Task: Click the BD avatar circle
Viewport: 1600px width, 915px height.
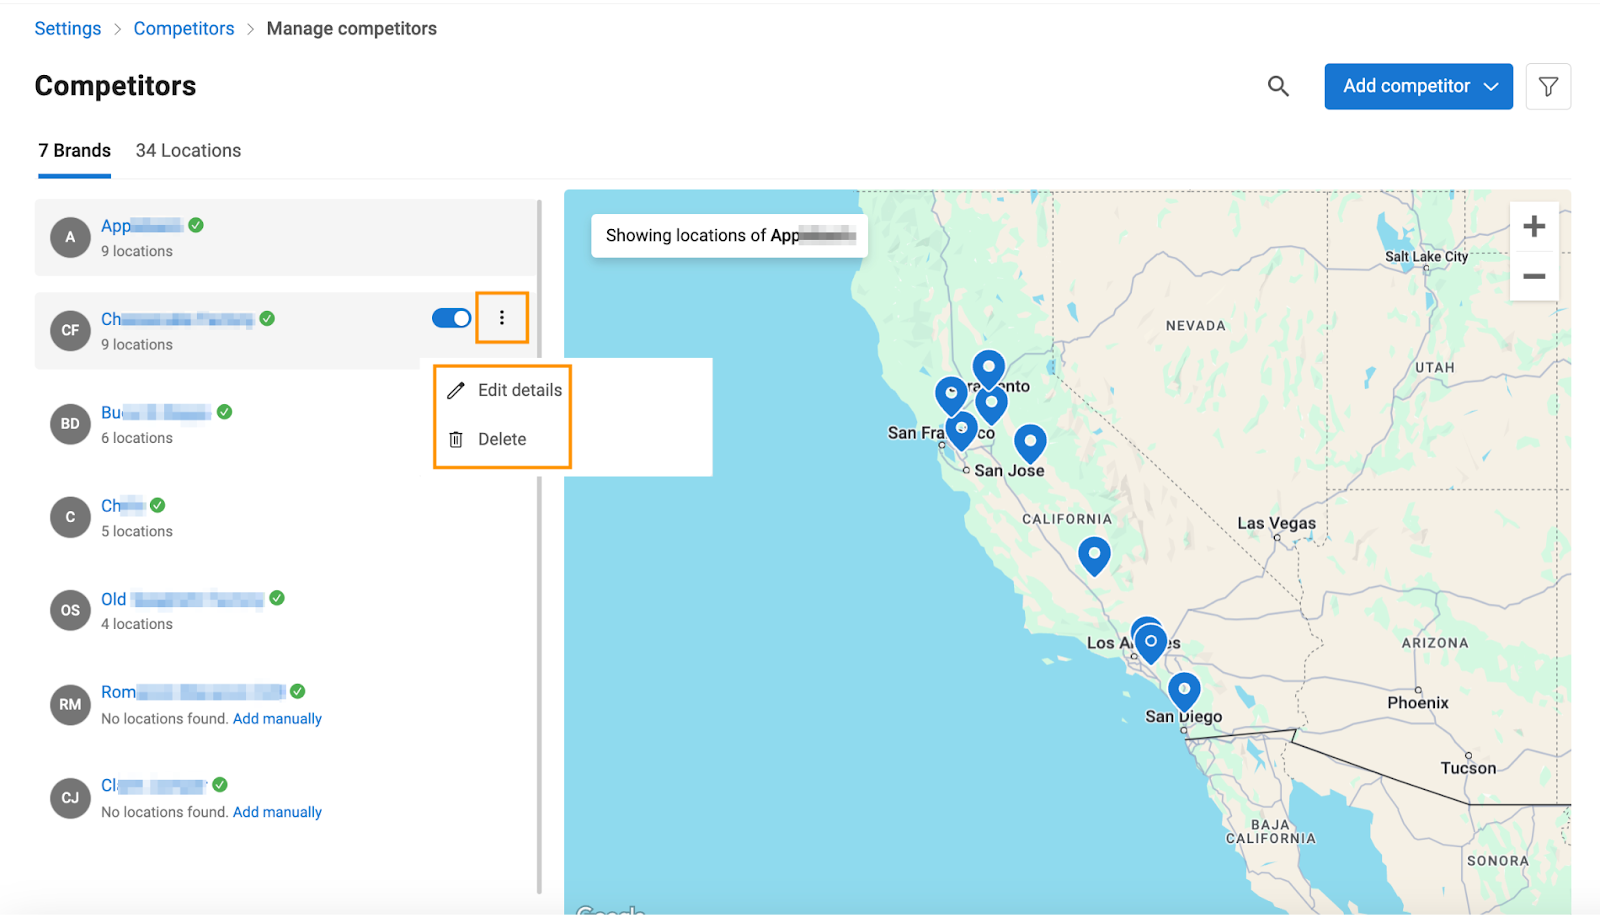Action: pos(70,424)
